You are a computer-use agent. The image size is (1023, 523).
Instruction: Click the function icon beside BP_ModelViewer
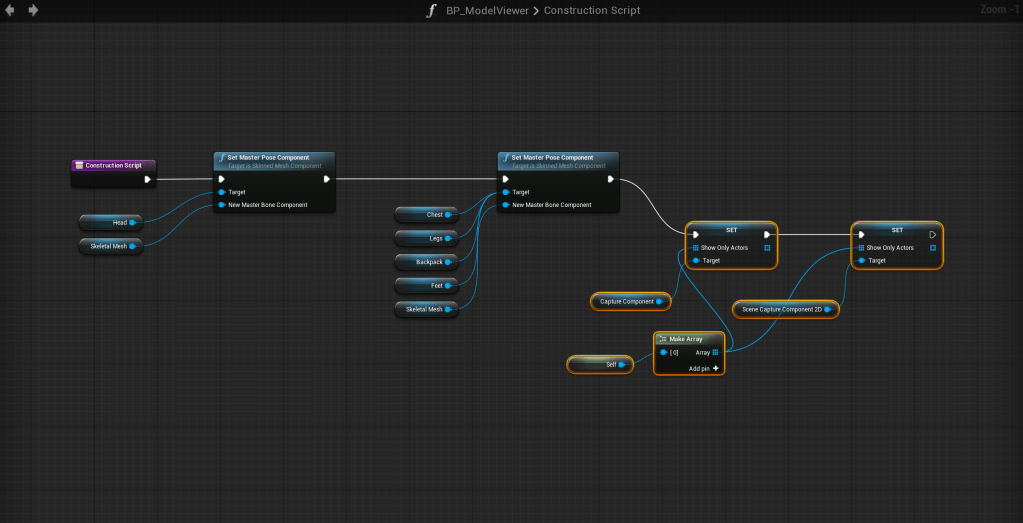[431, 10]
